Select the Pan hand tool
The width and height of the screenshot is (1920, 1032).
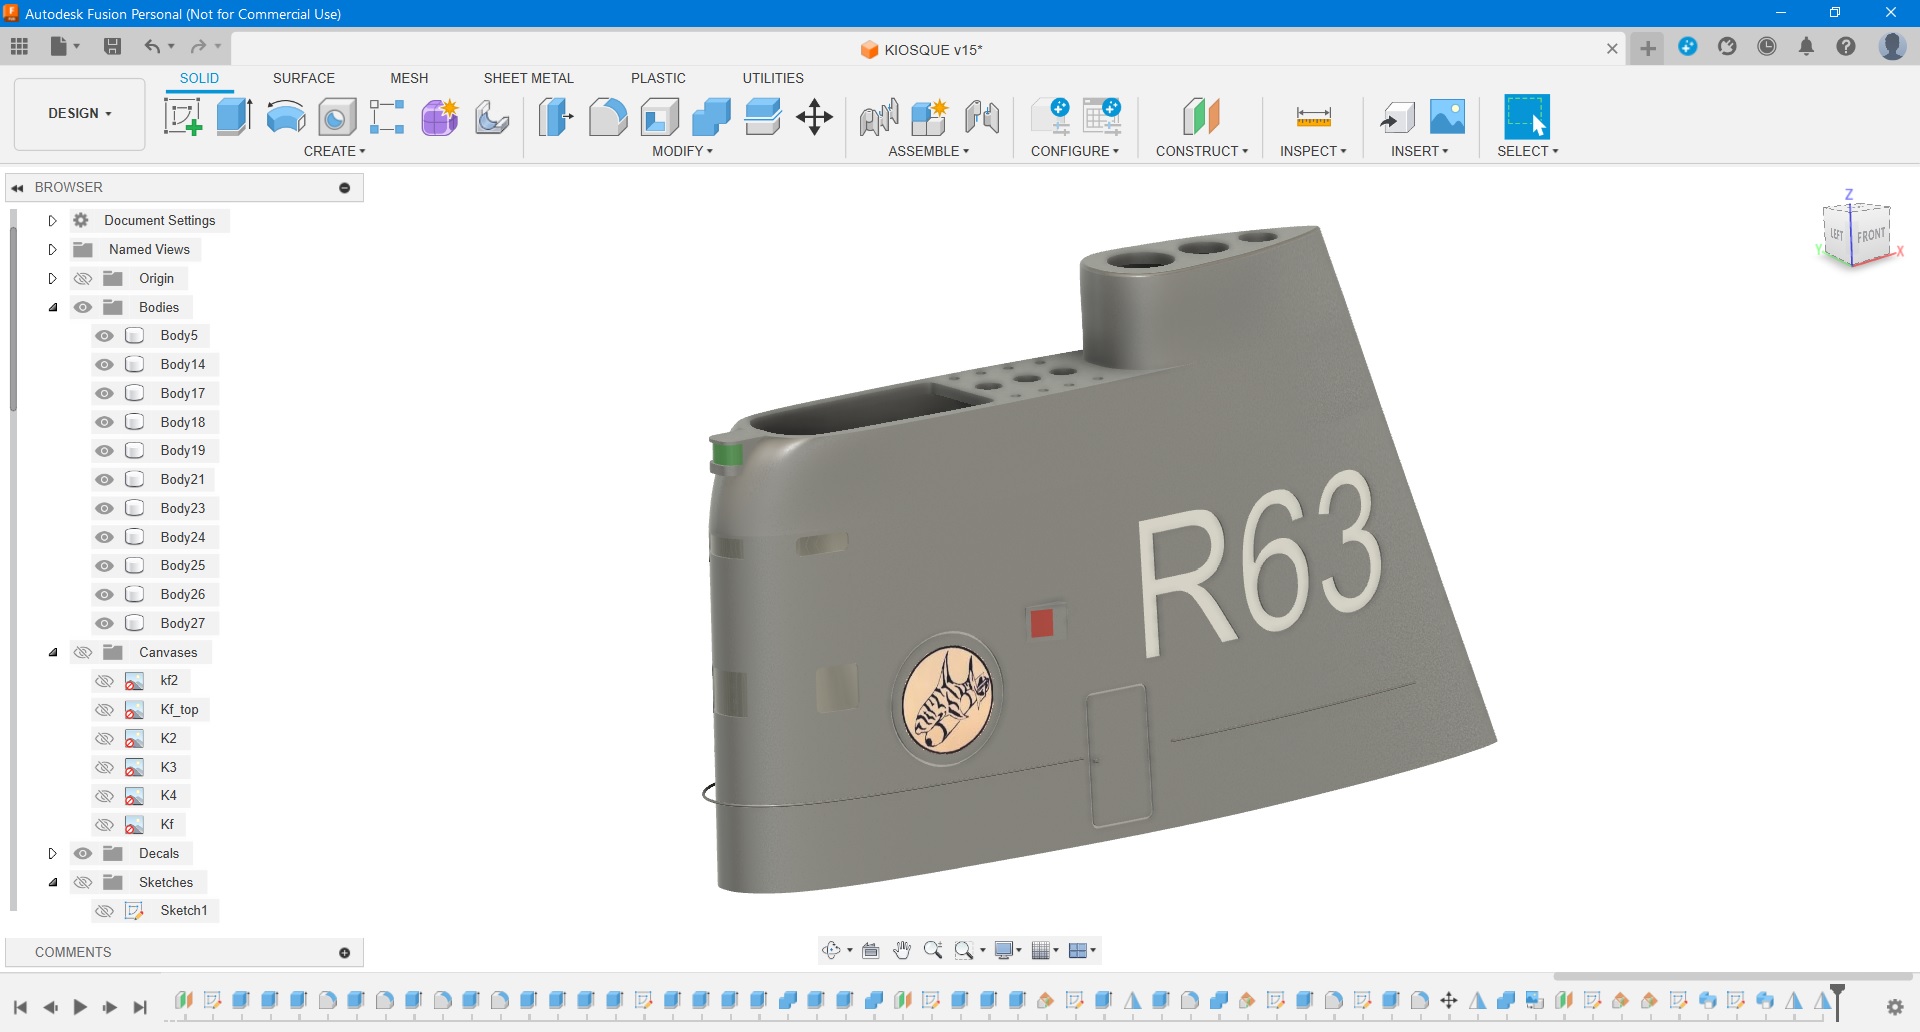pyautogui.click(x=902, y=950)
